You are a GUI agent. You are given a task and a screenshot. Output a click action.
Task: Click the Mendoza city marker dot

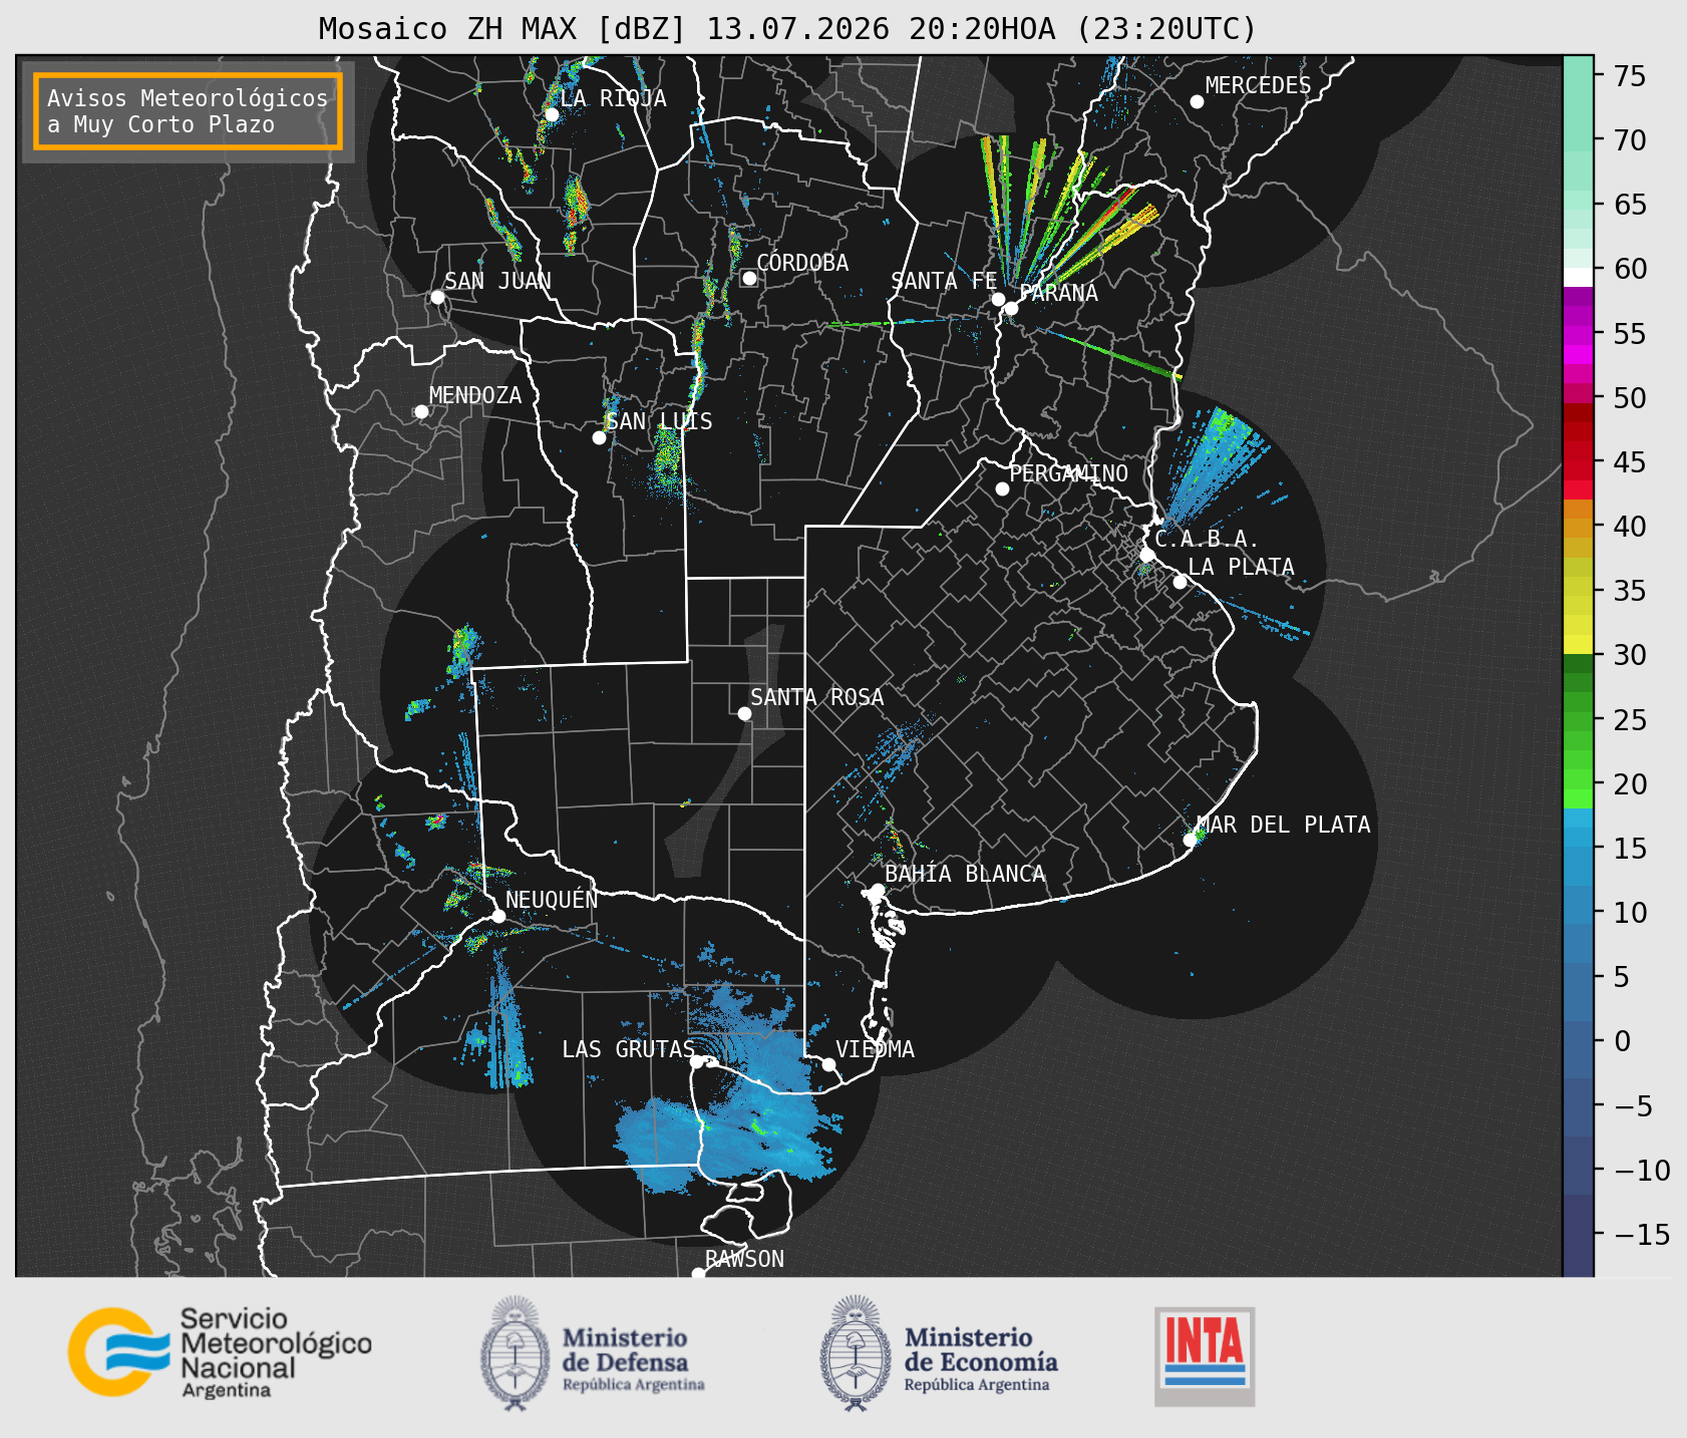tap(421, 412)
